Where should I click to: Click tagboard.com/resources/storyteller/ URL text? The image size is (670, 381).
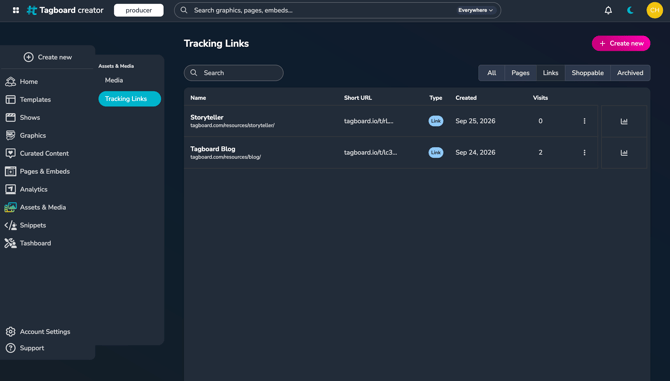tap(232, 126)
